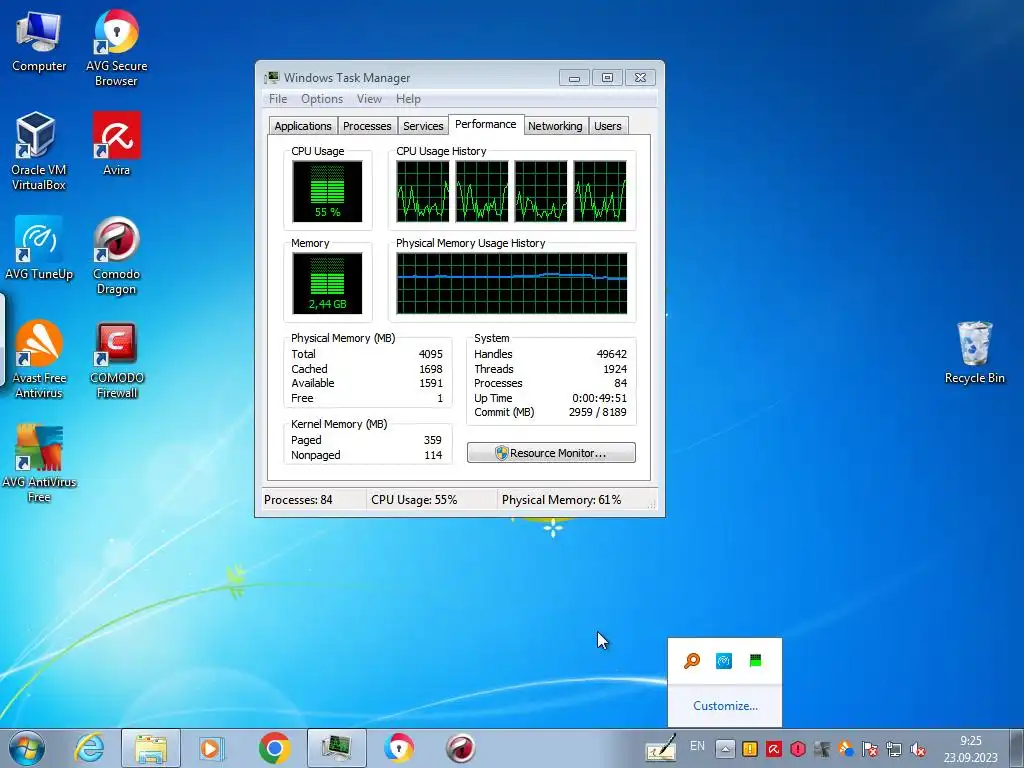1024x768 pixels.
Task: Select the AVG TuneUp desktop shortcut
Action: pyautogui.click(x=39, y=248)
